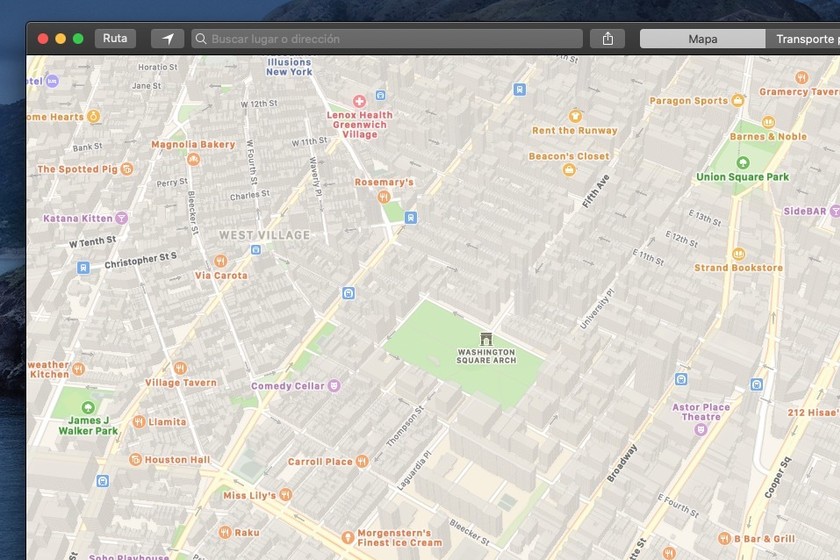Click the Christopher St subway station icon
The image size is (840, 560).
tap(83, 267)
